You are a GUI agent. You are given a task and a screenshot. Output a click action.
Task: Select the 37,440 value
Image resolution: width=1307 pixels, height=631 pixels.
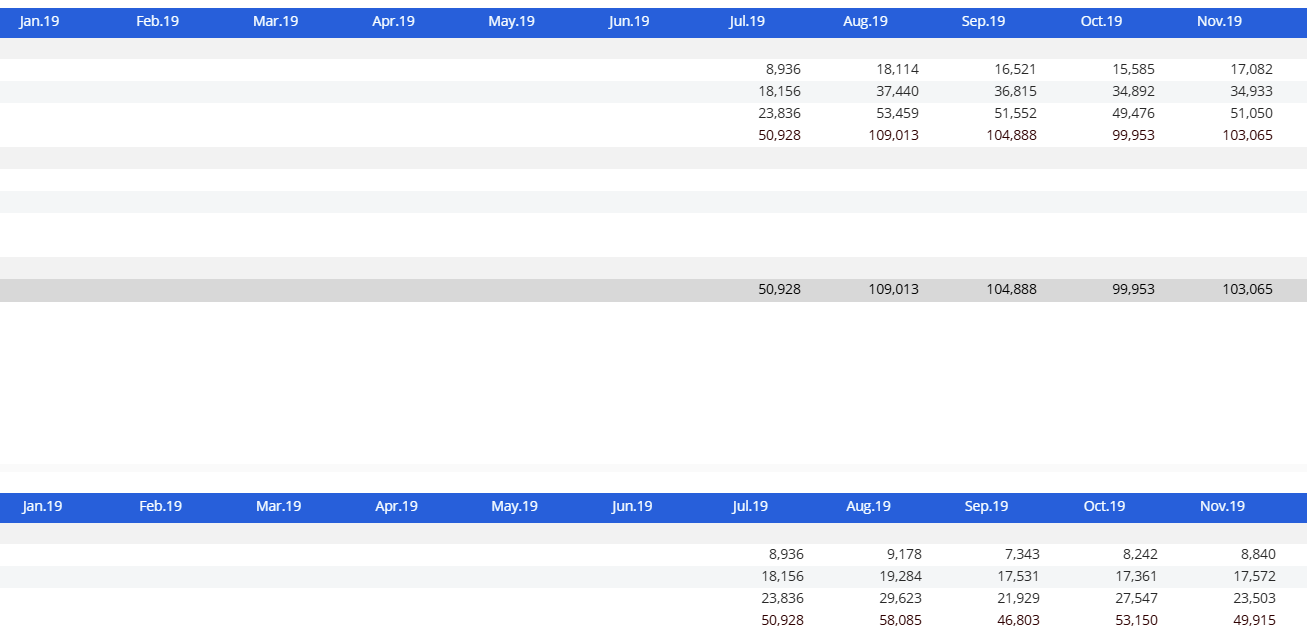coord(897,91)
